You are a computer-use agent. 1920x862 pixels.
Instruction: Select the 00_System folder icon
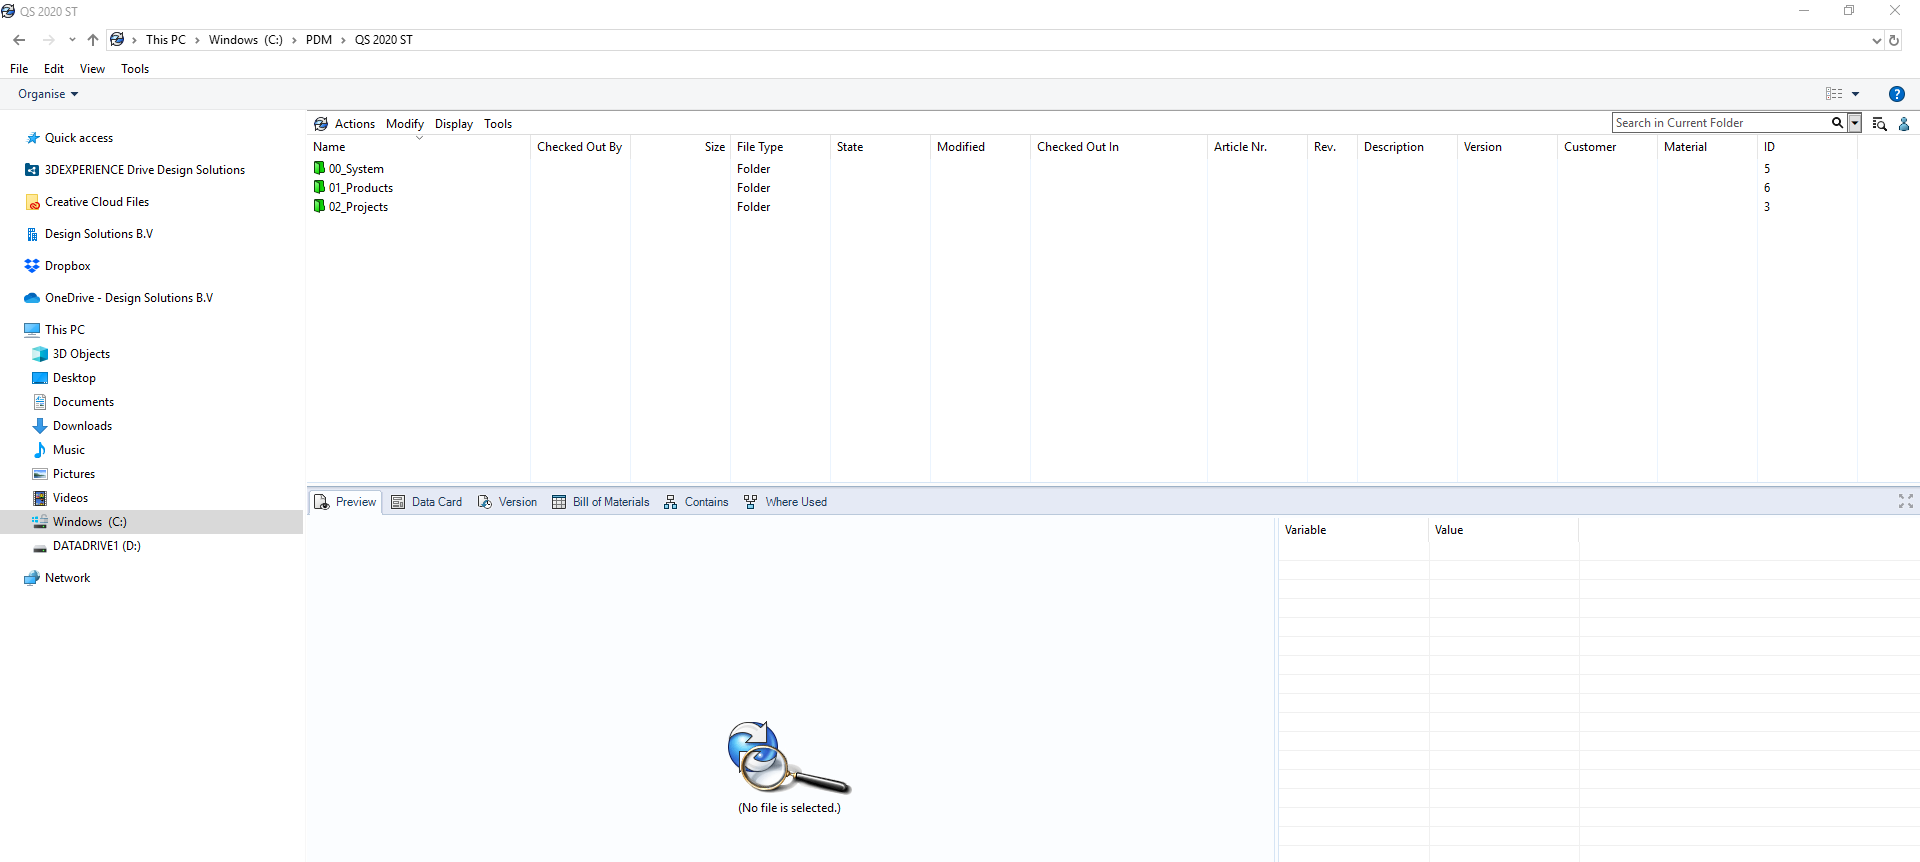click(x=320, y=168)
